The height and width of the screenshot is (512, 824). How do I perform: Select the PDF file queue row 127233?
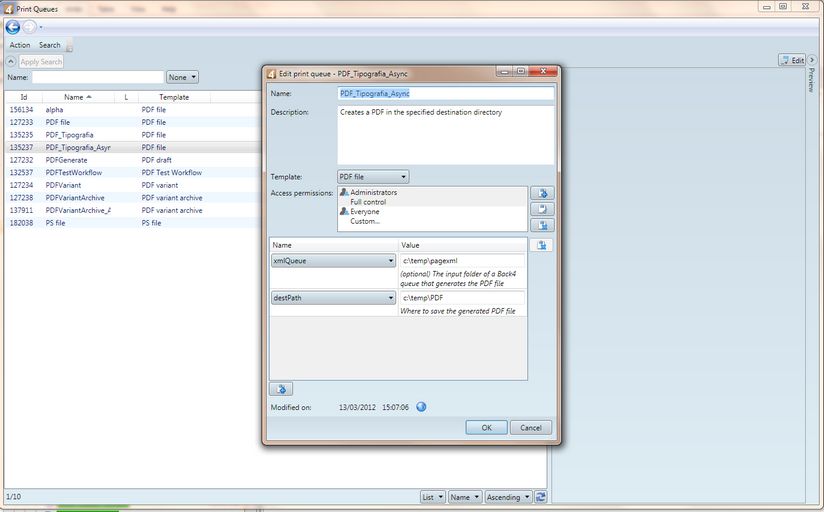coord(134,122)
